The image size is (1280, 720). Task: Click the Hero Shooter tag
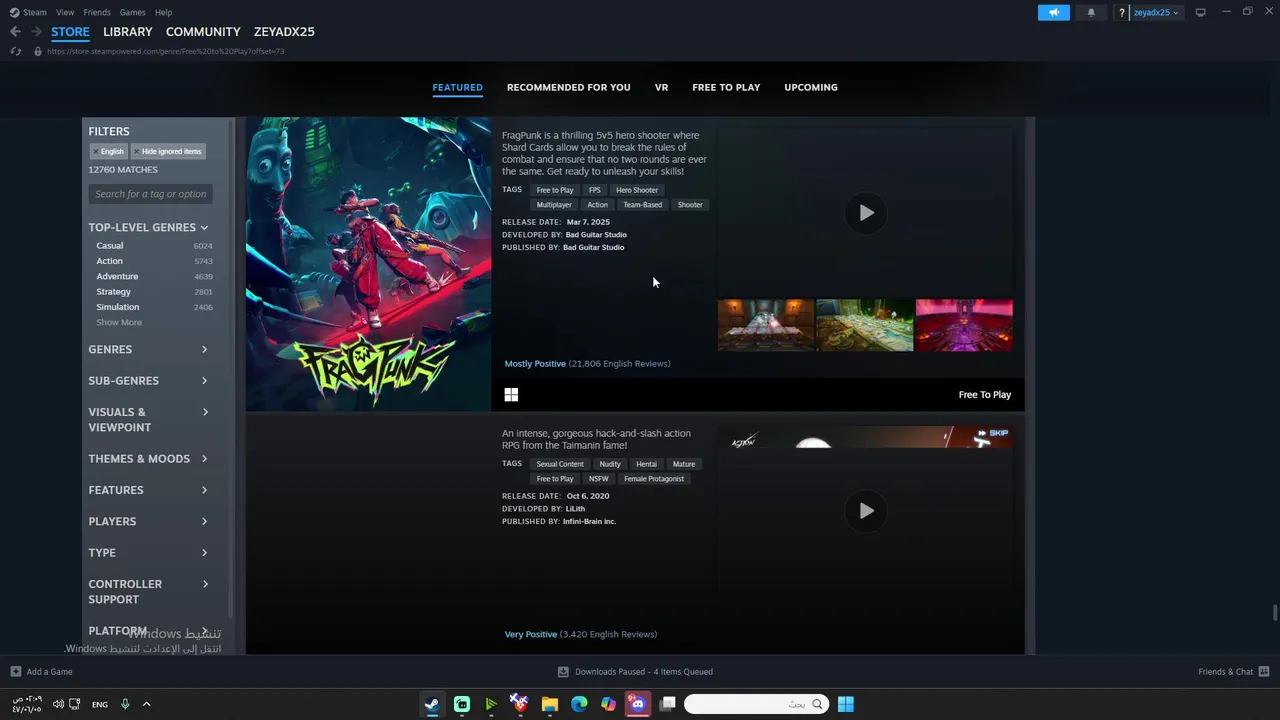[x=637, y=190]
